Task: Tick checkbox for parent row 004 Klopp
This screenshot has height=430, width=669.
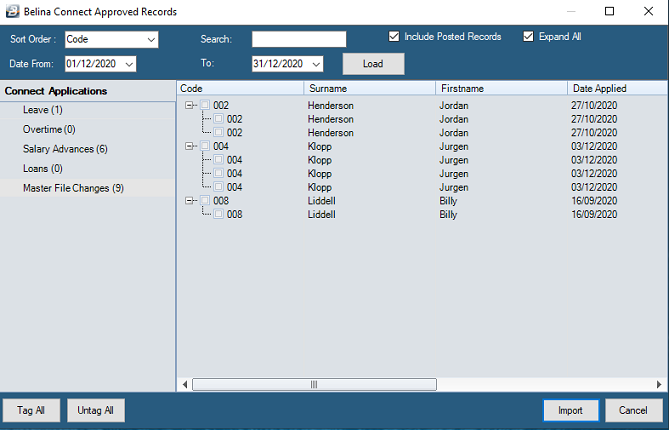Action: (205, 146)
